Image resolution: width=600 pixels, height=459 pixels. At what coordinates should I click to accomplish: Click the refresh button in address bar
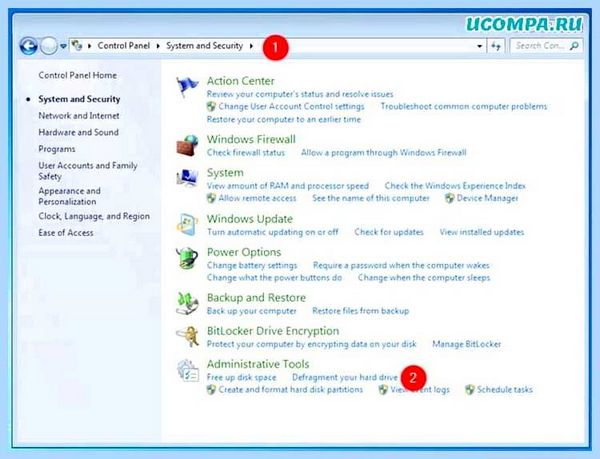point(496,46)
